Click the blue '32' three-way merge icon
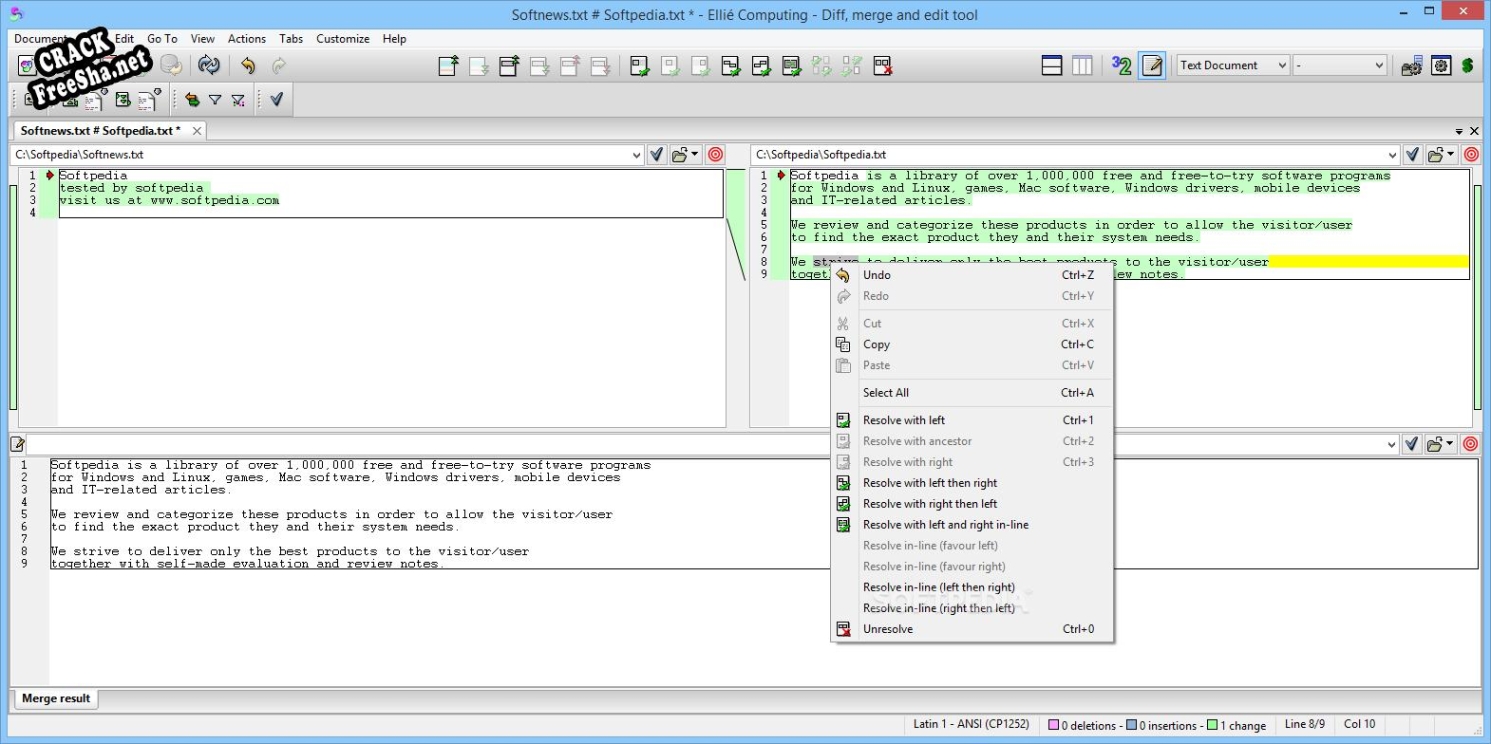The width and height of the screenshot is (1491, 744). click(x=1121, y=66)
